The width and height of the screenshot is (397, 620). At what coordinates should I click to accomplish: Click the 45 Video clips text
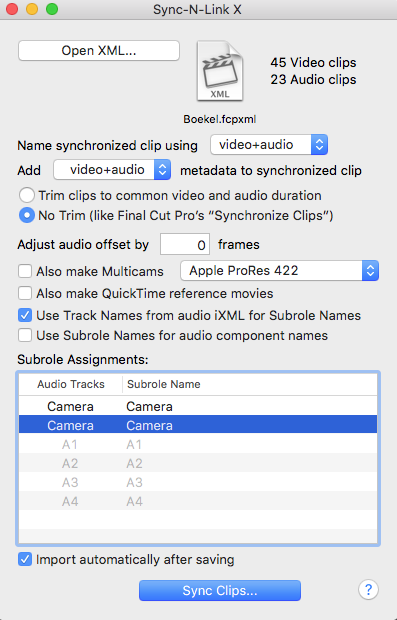(x=313, y=62)
